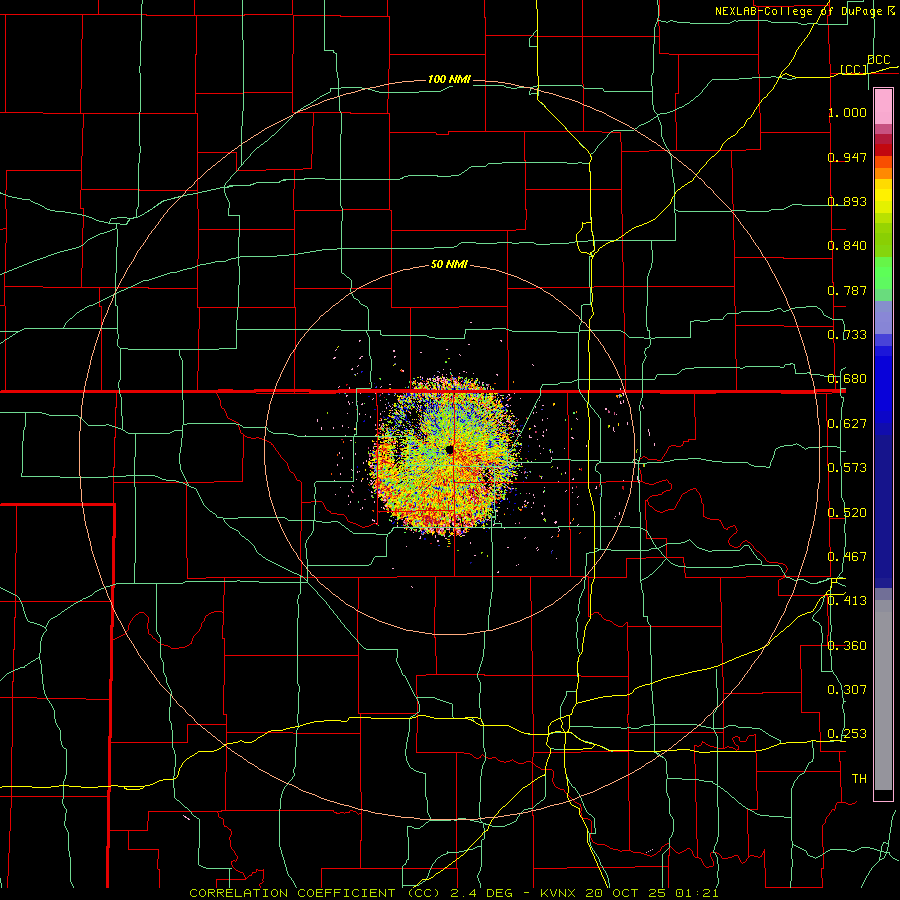
Task: Click the 0.360 color scale label
Action: point(847,646)
